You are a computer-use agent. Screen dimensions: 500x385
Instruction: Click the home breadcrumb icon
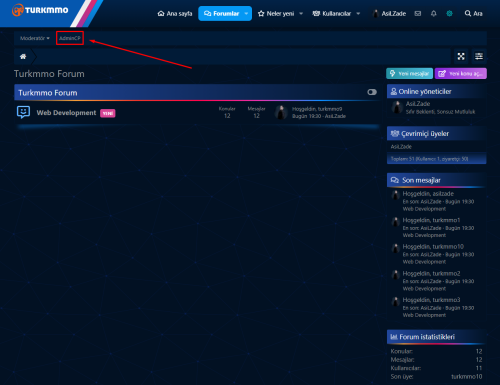click(23, 56)
